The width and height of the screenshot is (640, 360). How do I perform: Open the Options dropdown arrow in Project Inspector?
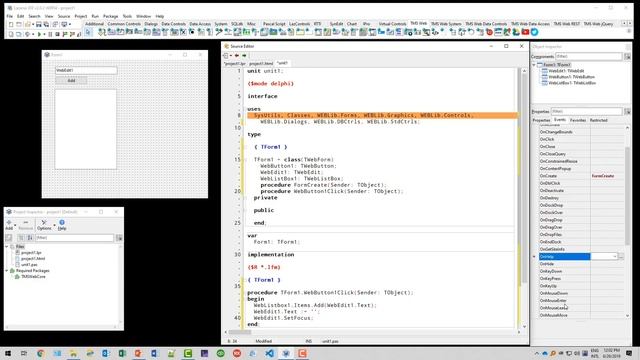tap(54, 225)
